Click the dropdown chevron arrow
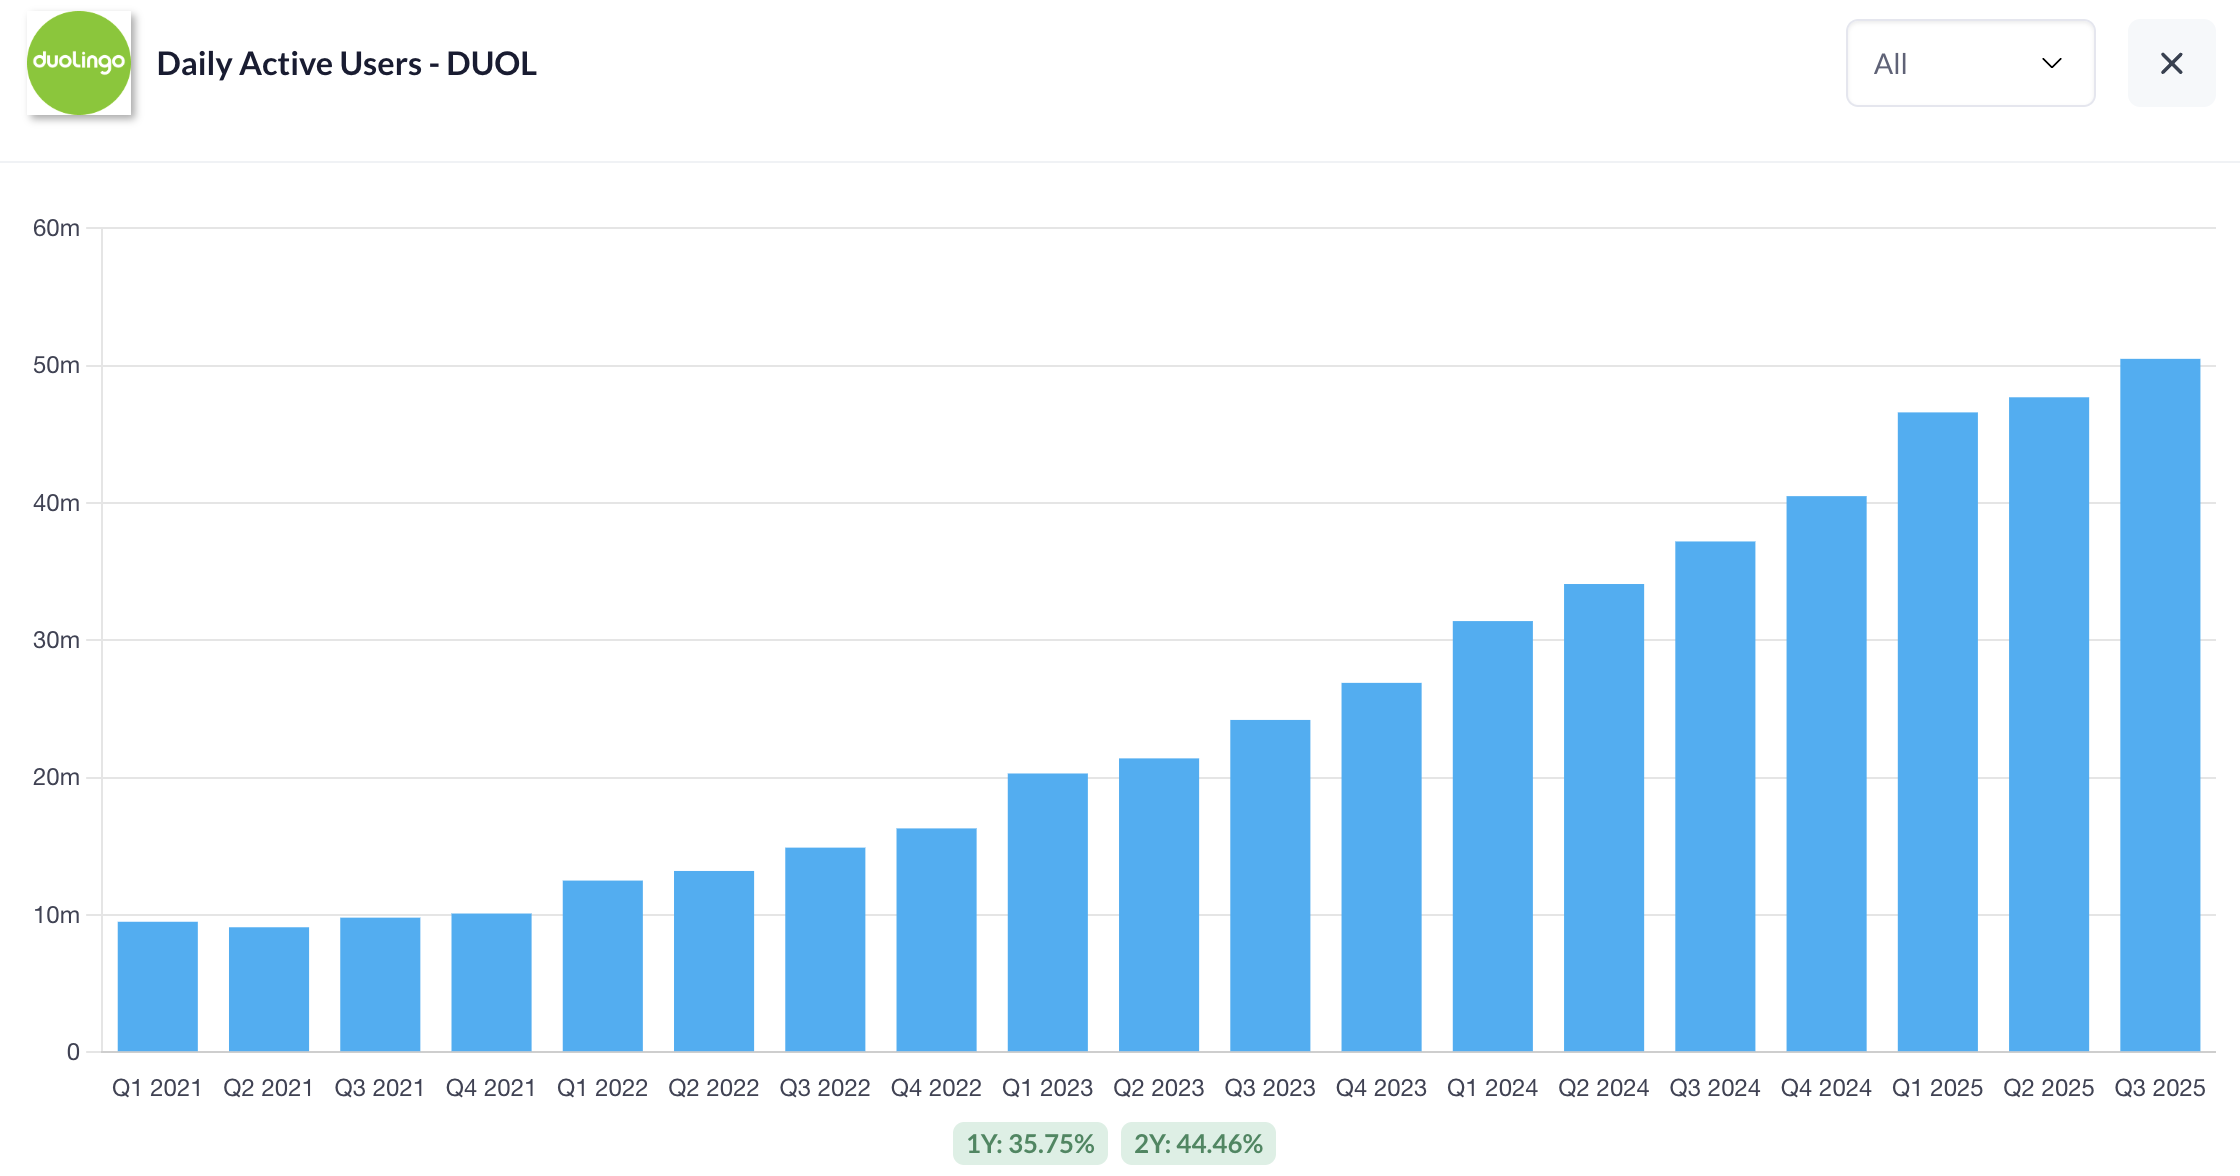The image size is (2240, 1176). click(x=2051, y=63)
